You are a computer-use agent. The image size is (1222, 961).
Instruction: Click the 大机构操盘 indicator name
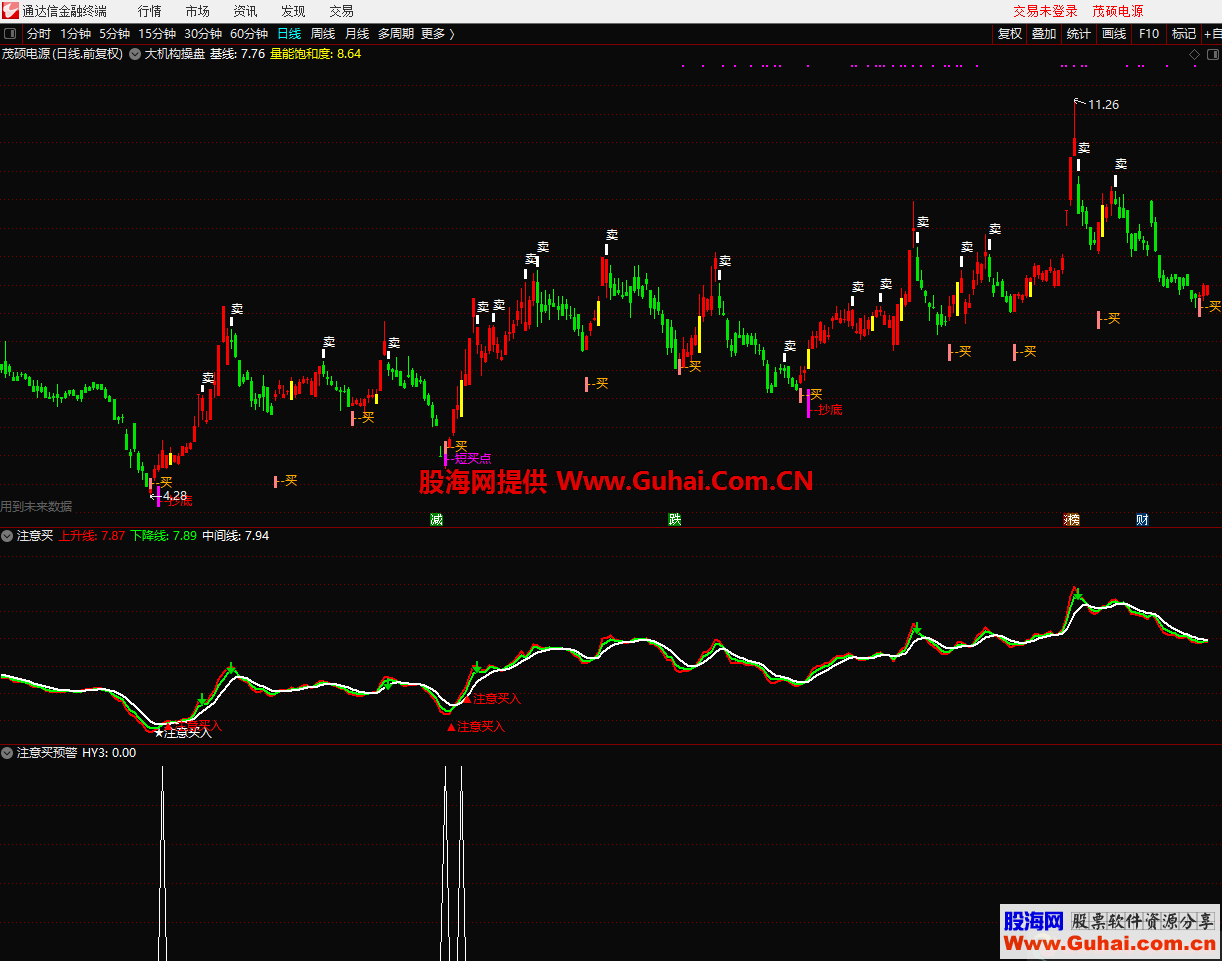175,54
